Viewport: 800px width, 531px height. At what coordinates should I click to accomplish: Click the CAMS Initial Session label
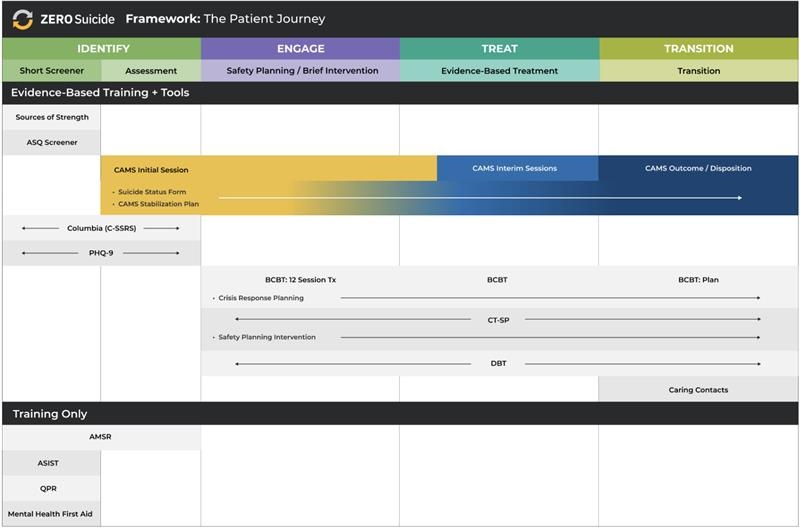pos(151,170)
